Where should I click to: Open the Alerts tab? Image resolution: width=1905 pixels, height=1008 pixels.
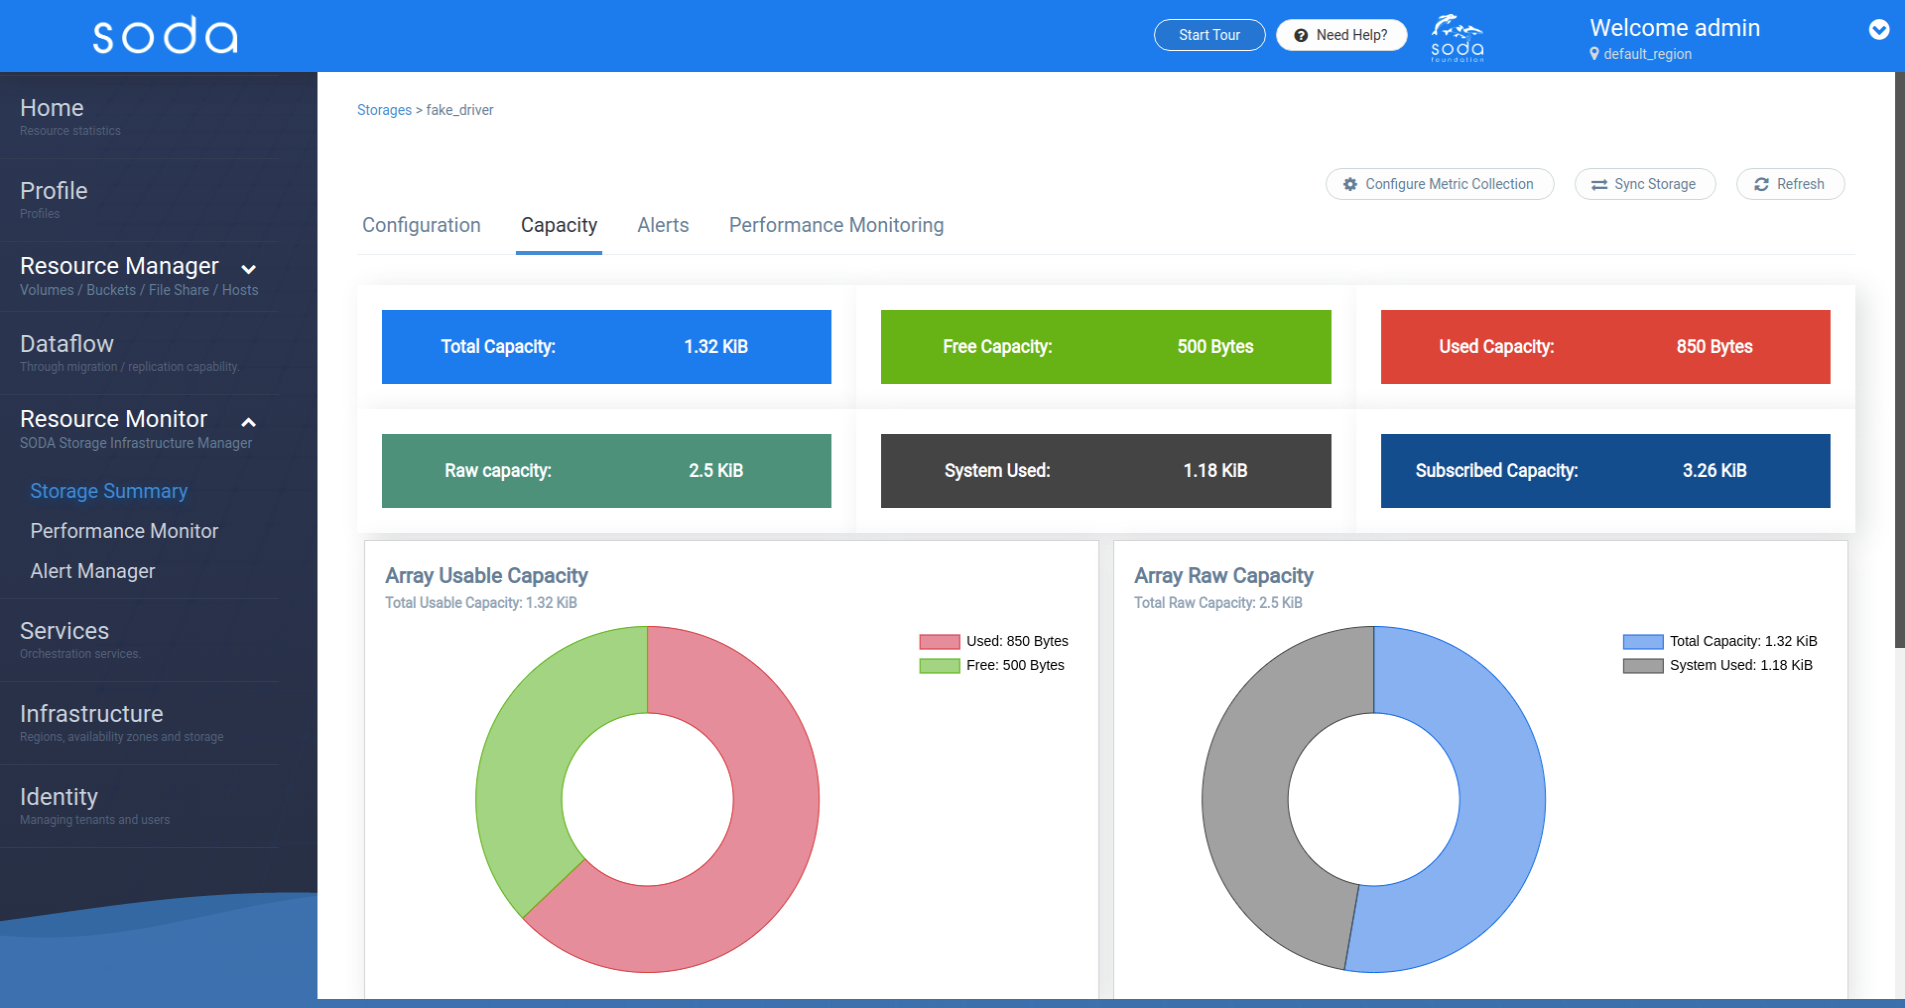pos(663,225)
